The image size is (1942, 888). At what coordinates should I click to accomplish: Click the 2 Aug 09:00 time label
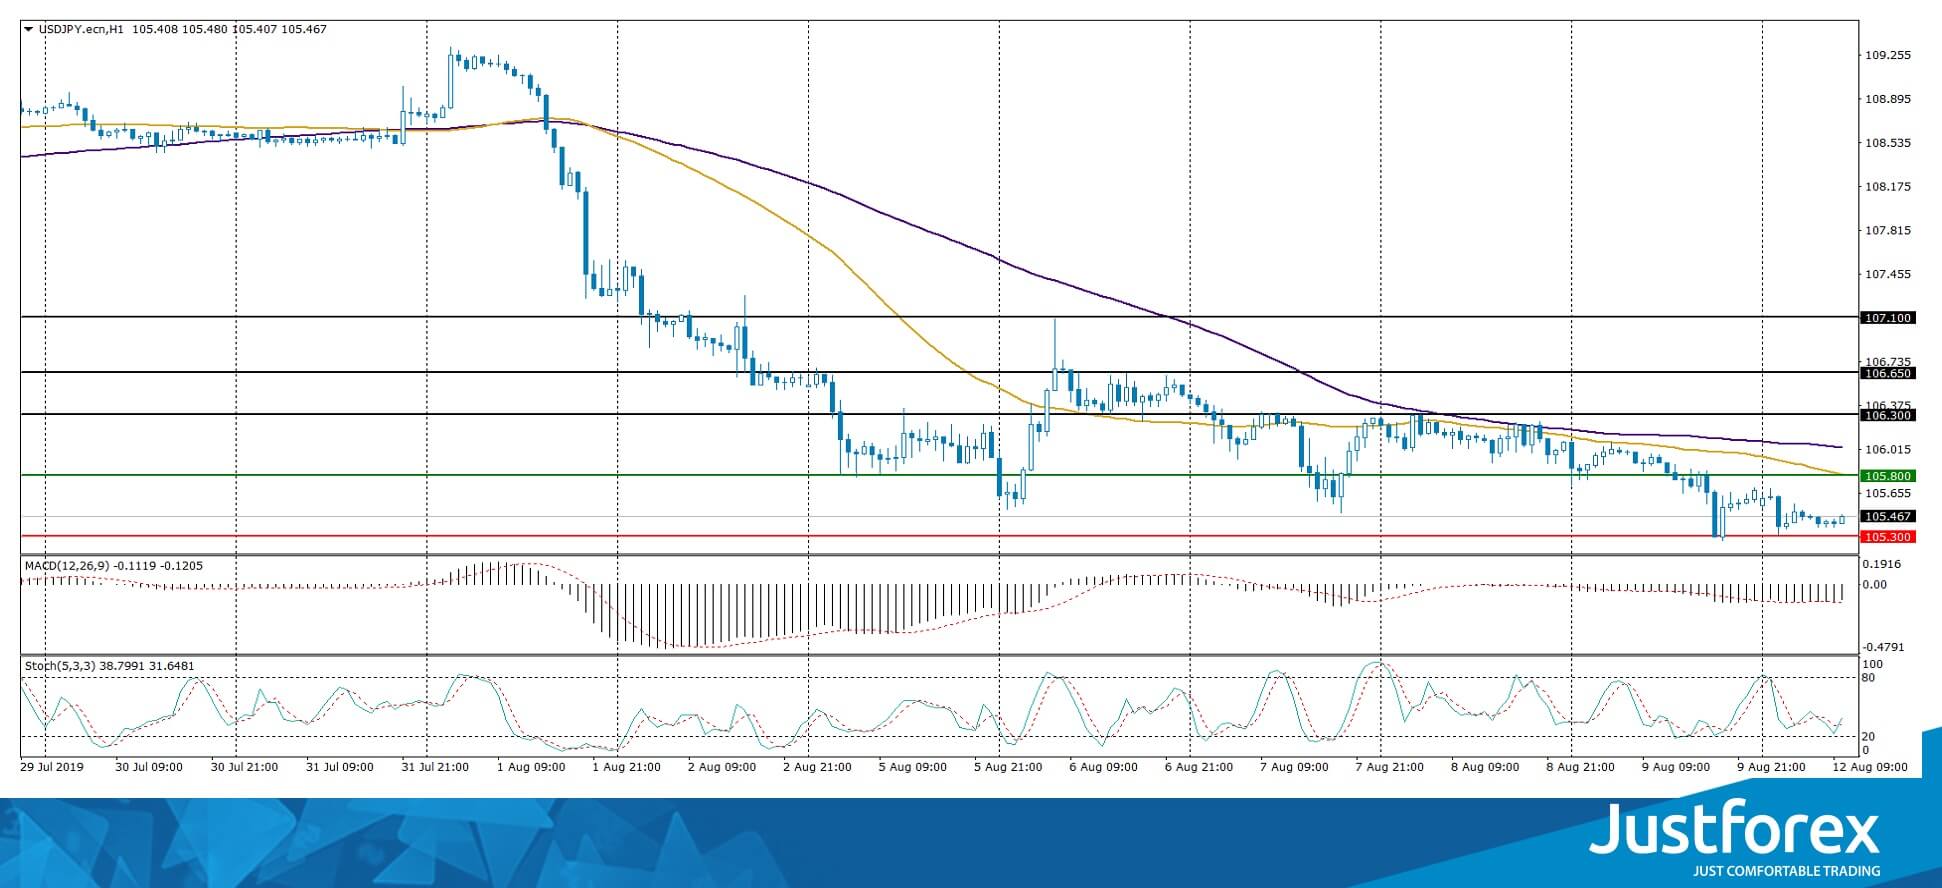click(722, 767)
